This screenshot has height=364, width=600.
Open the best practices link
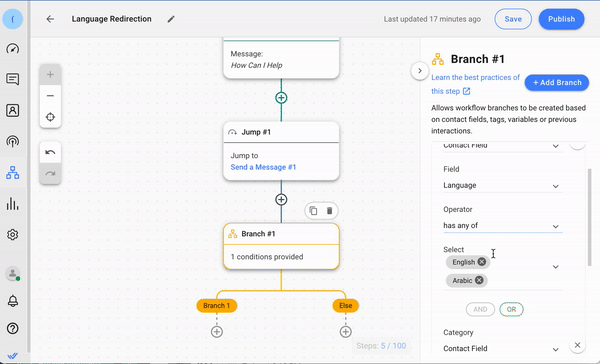(475, 84)
